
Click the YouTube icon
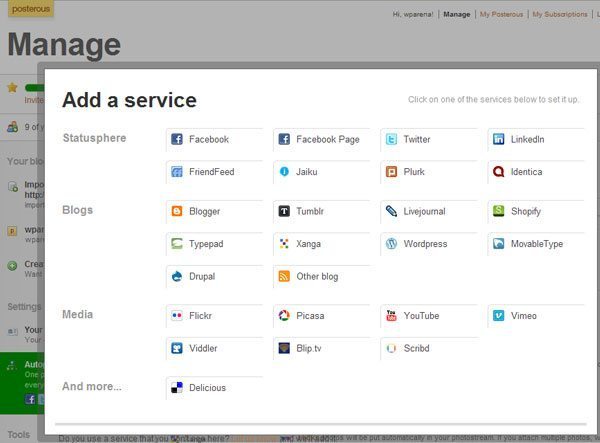pos(391,315)
